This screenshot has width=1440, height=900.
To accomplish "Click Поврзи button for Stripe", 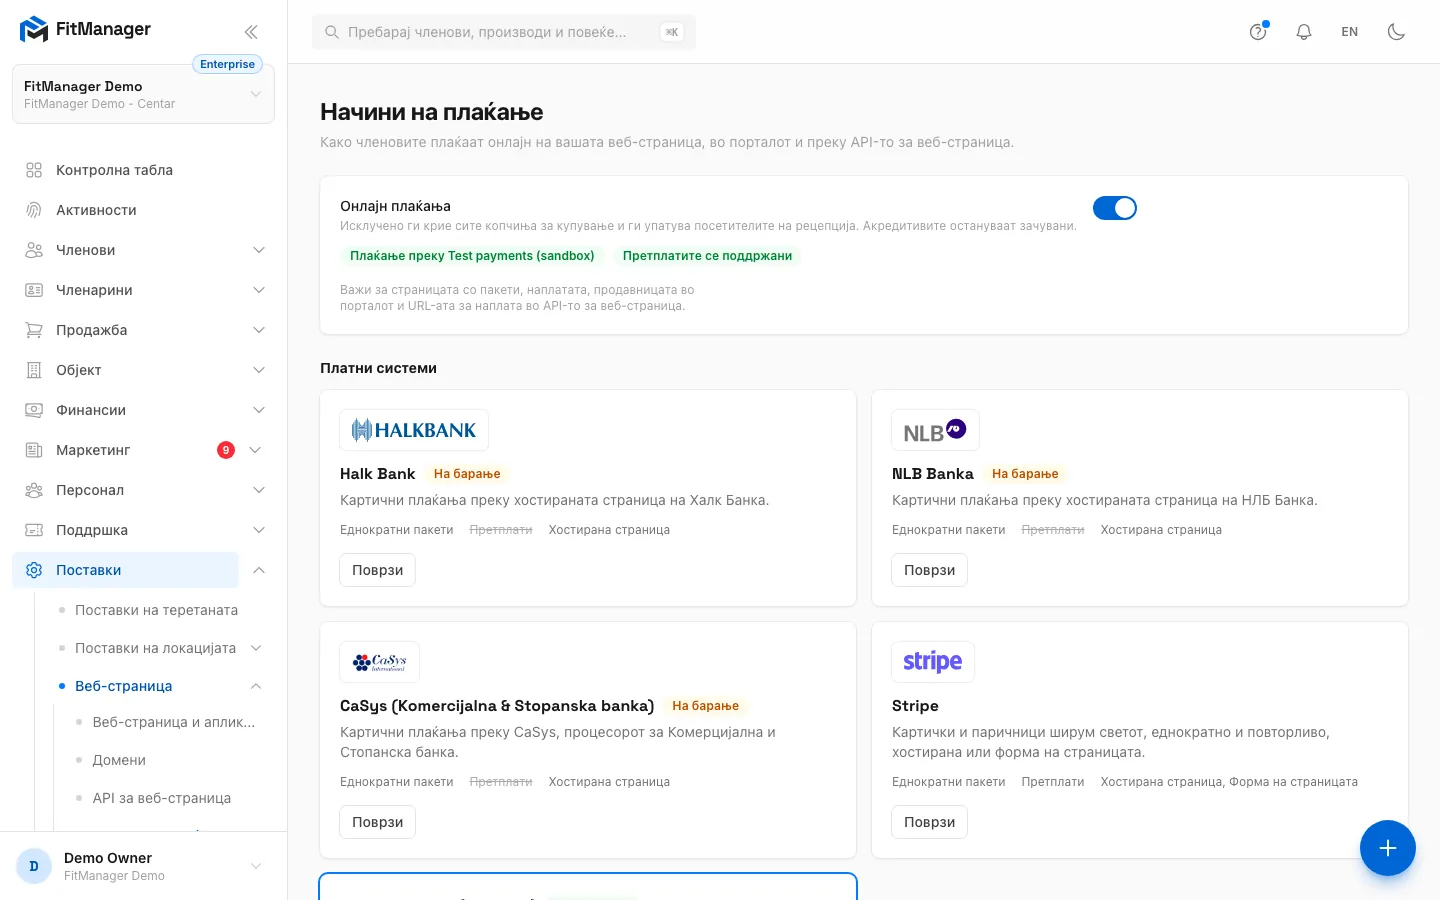I will point(929,822).
